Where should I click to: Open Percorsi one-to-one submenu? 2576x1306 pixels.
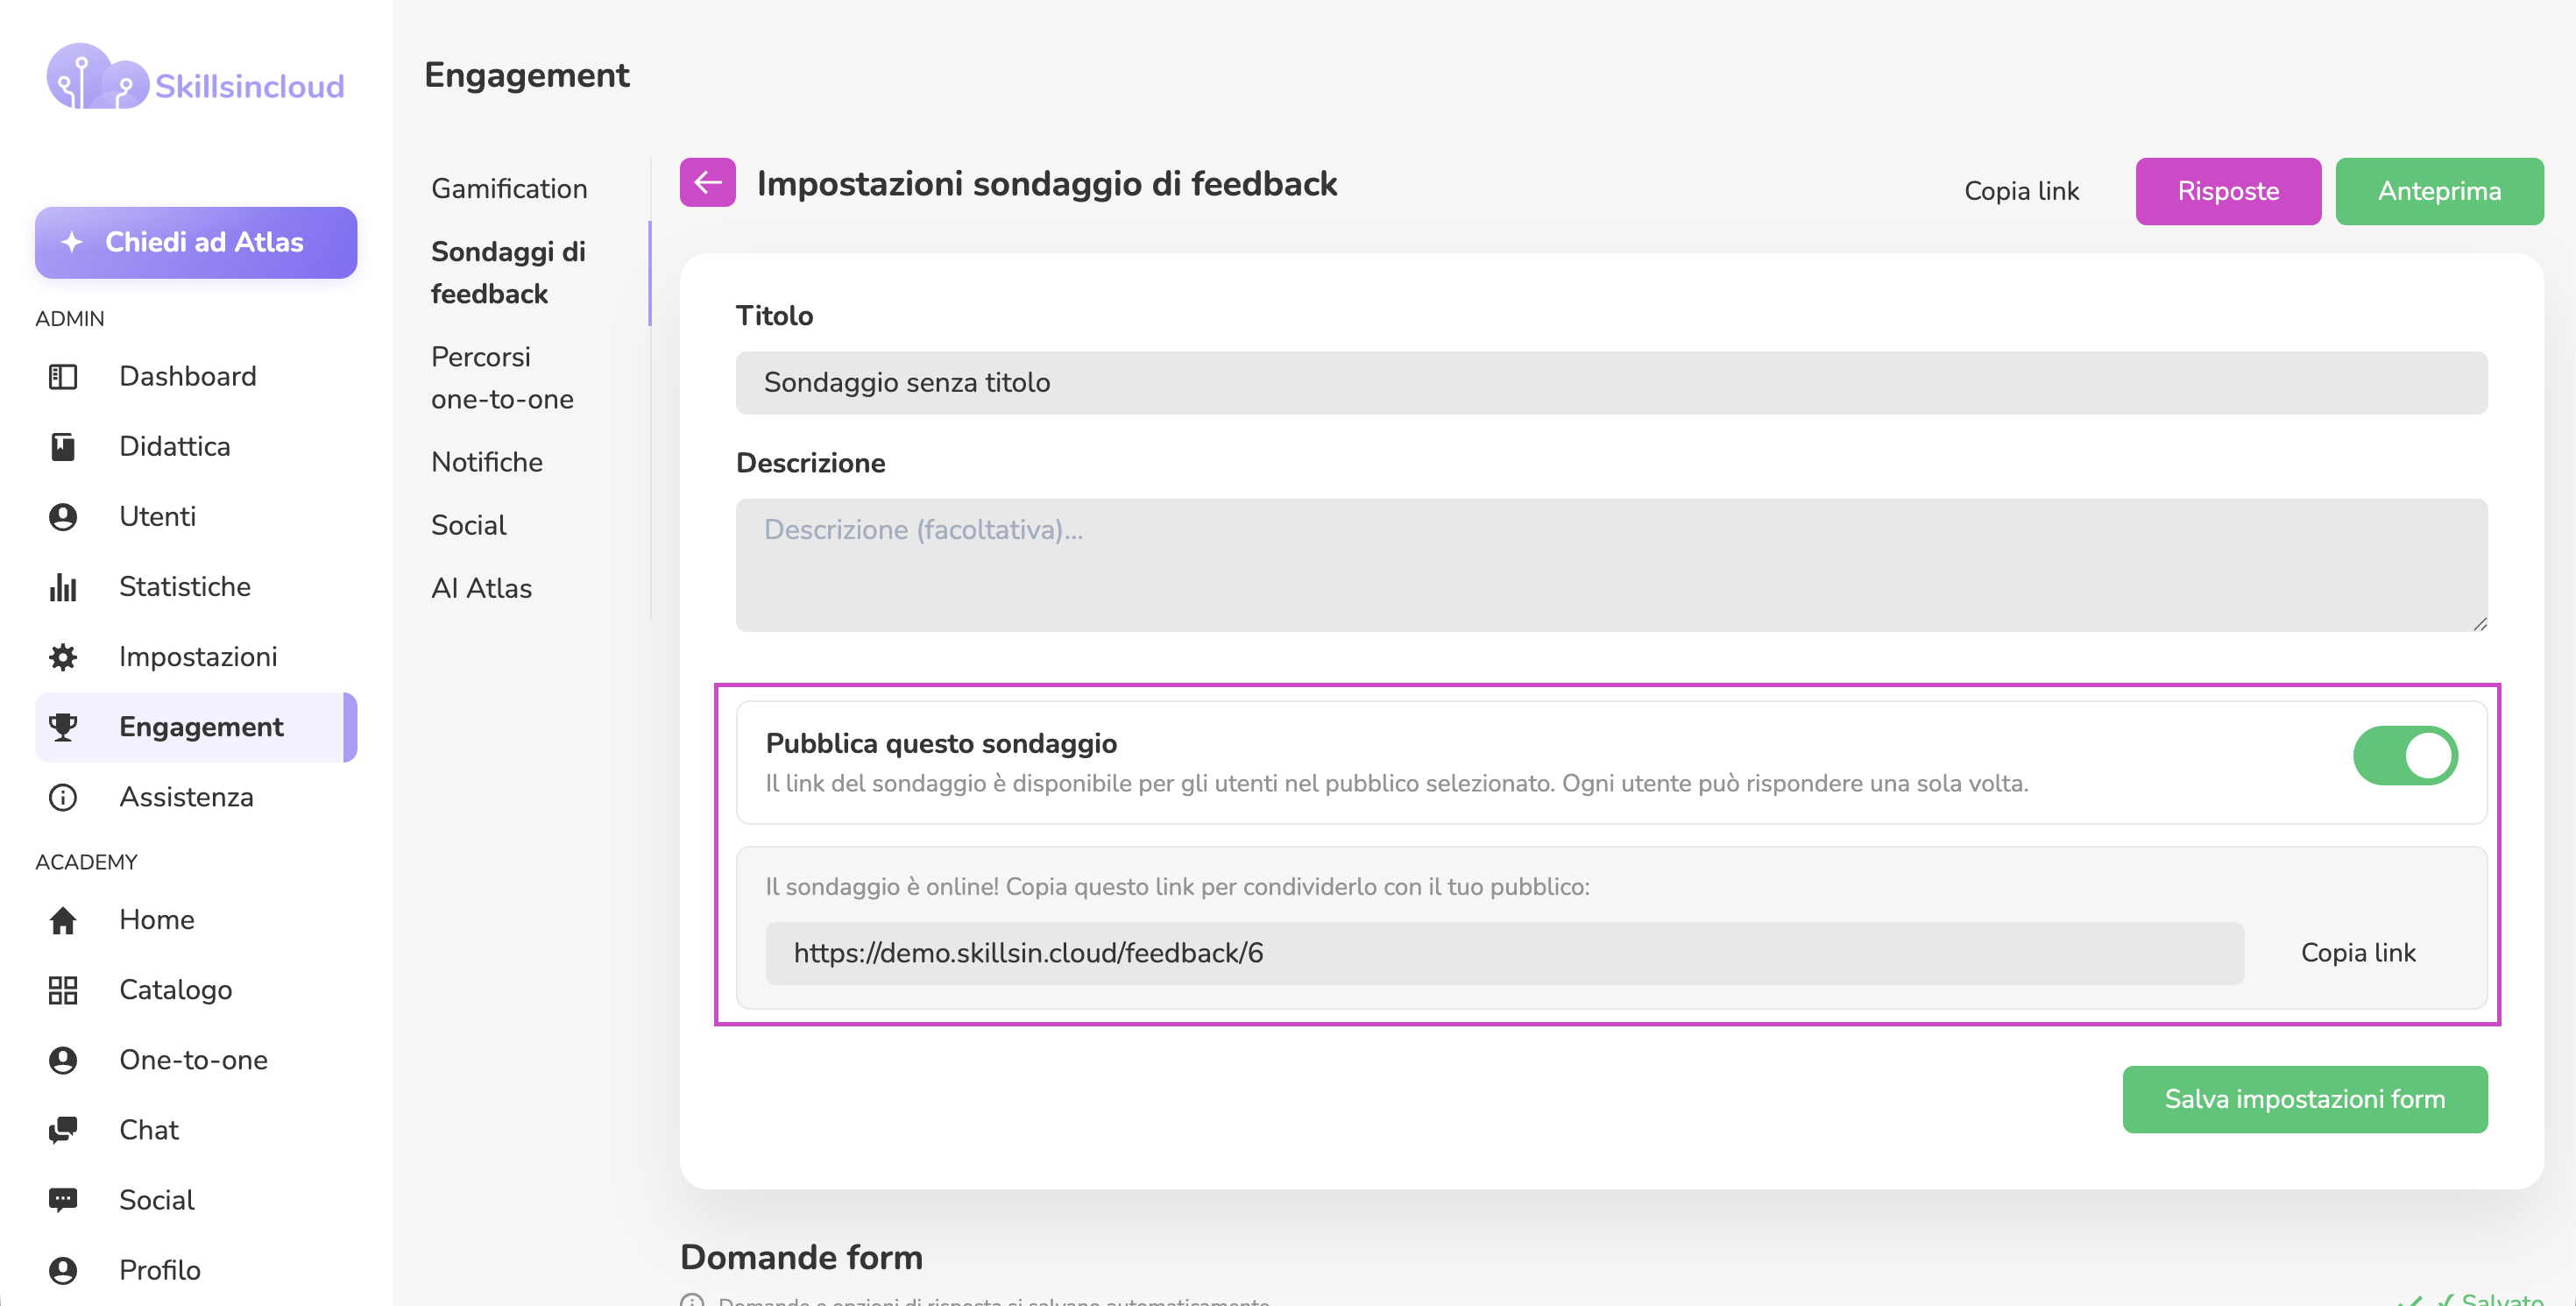(x=502, y=378)
